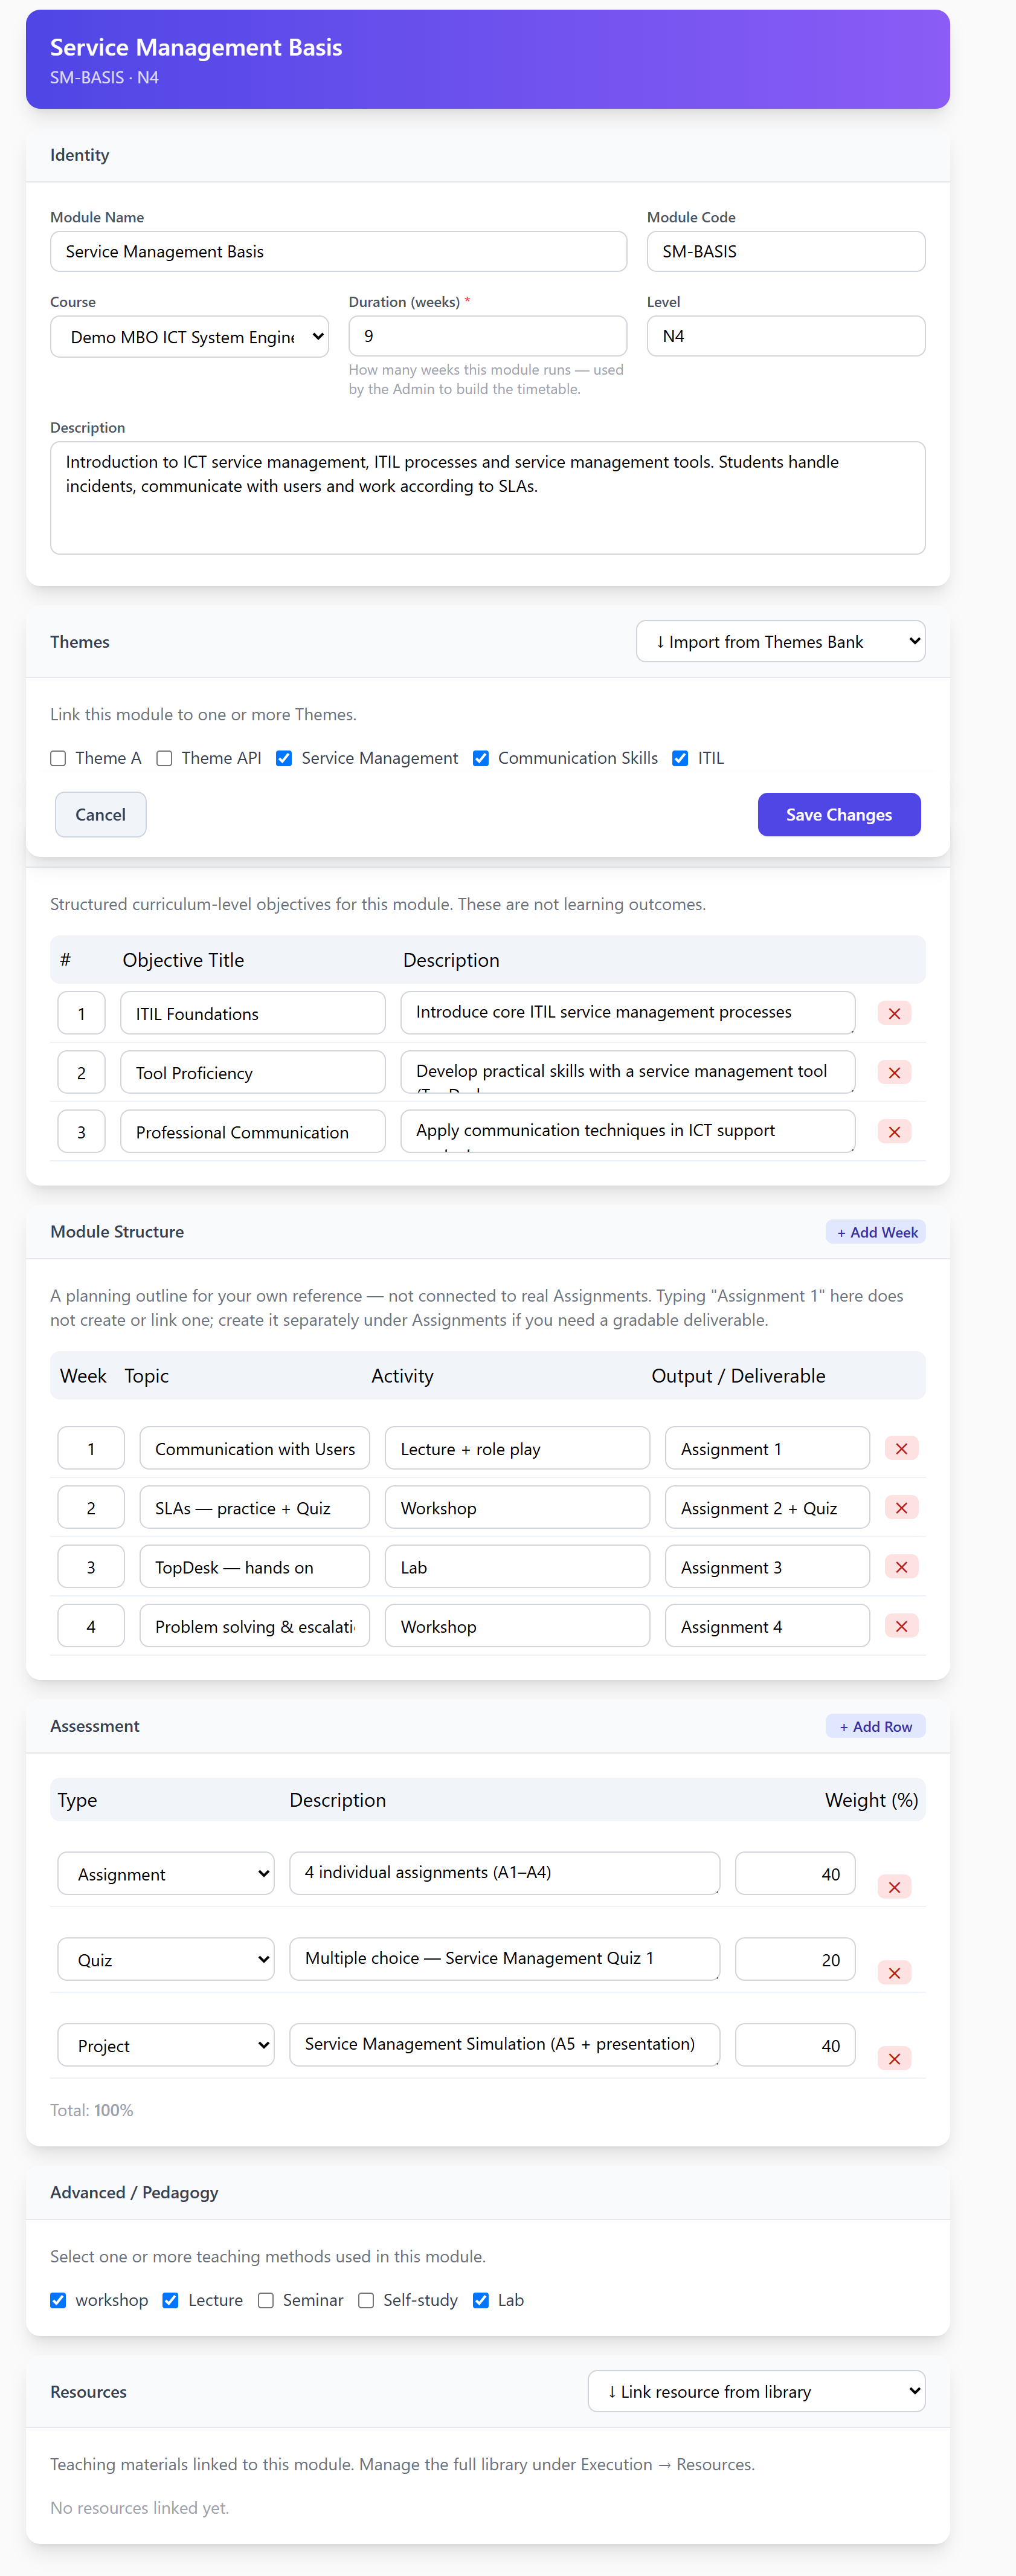The image size is (1016, 2576).
Task: Uncheck the Lab teaching method
Action: click(481, 2300)
